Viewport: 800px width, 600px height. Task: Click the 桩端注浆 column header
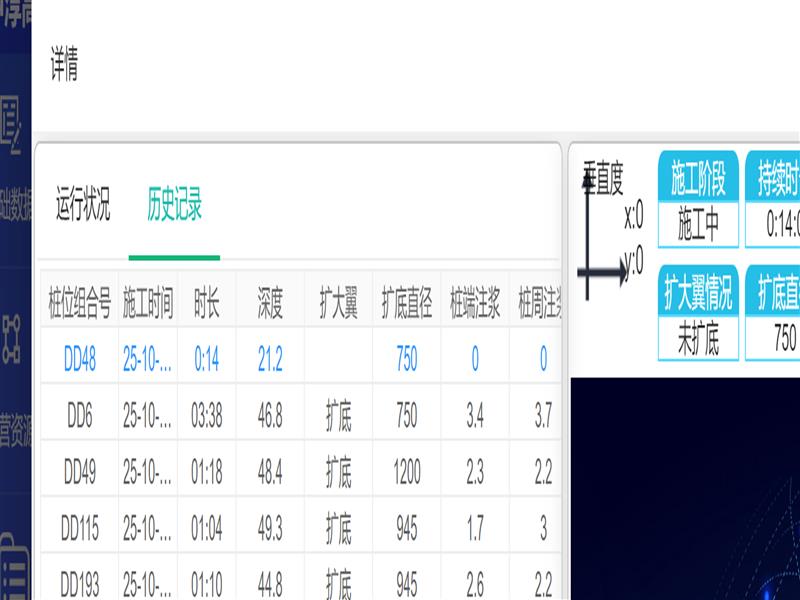pyautogui.click(x=475, y=303)
